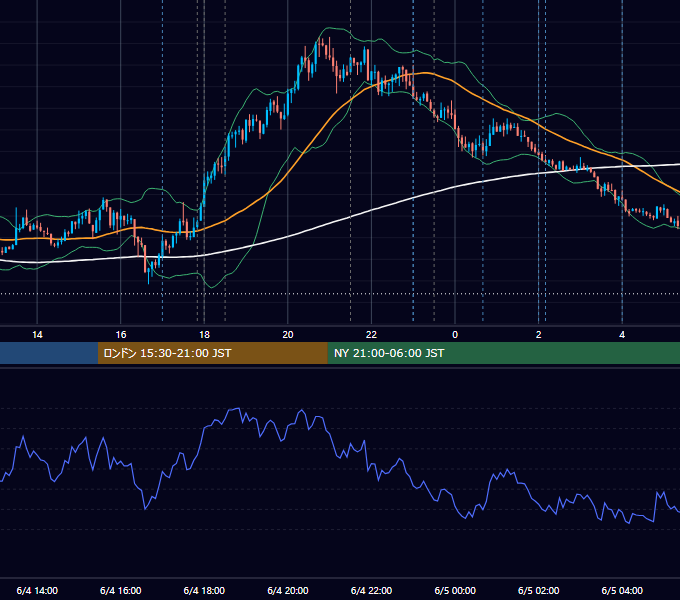The height and width of the screenshot is (600, 680).
Task: Click the 2 hour axis label
Action: (x=539, y=335)
